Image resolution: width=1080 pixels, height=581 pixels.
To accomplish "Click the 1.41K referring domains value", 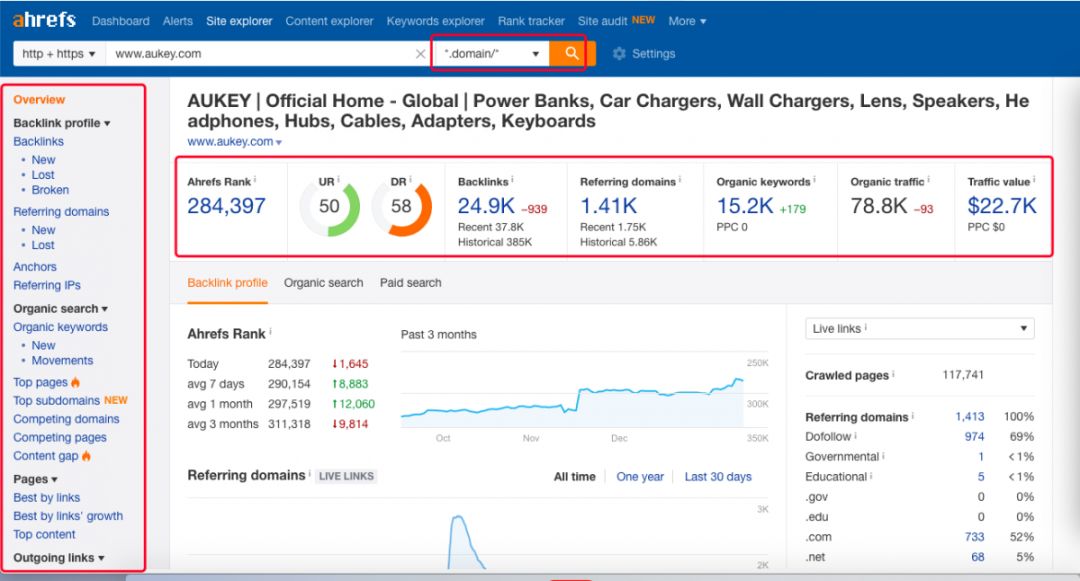I will pos(609,206).
